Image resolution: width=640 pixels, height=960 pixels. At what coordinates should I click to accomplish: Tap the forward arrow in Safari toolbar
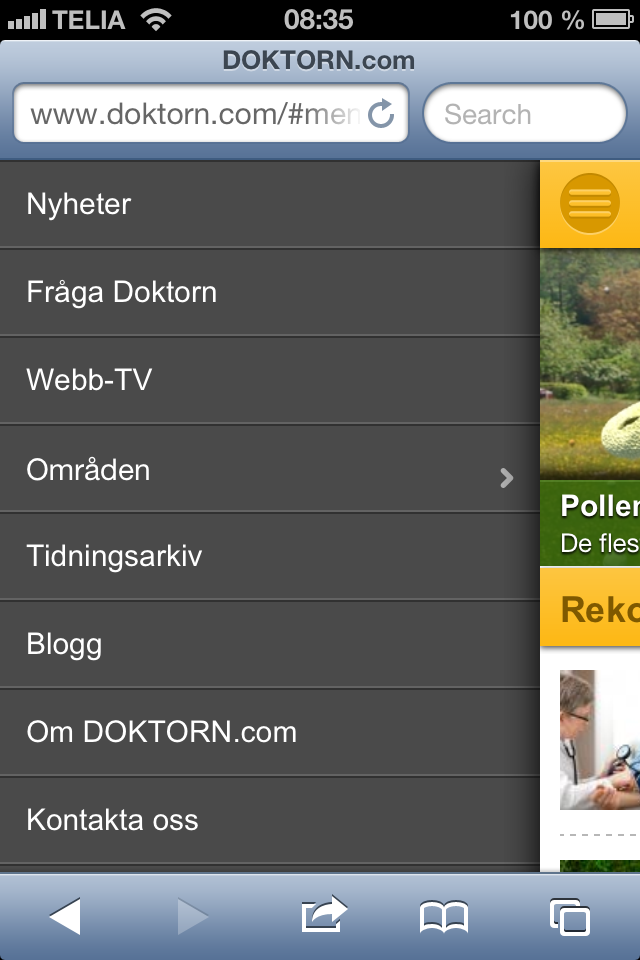pyautogui.click(x=192, y=916)
